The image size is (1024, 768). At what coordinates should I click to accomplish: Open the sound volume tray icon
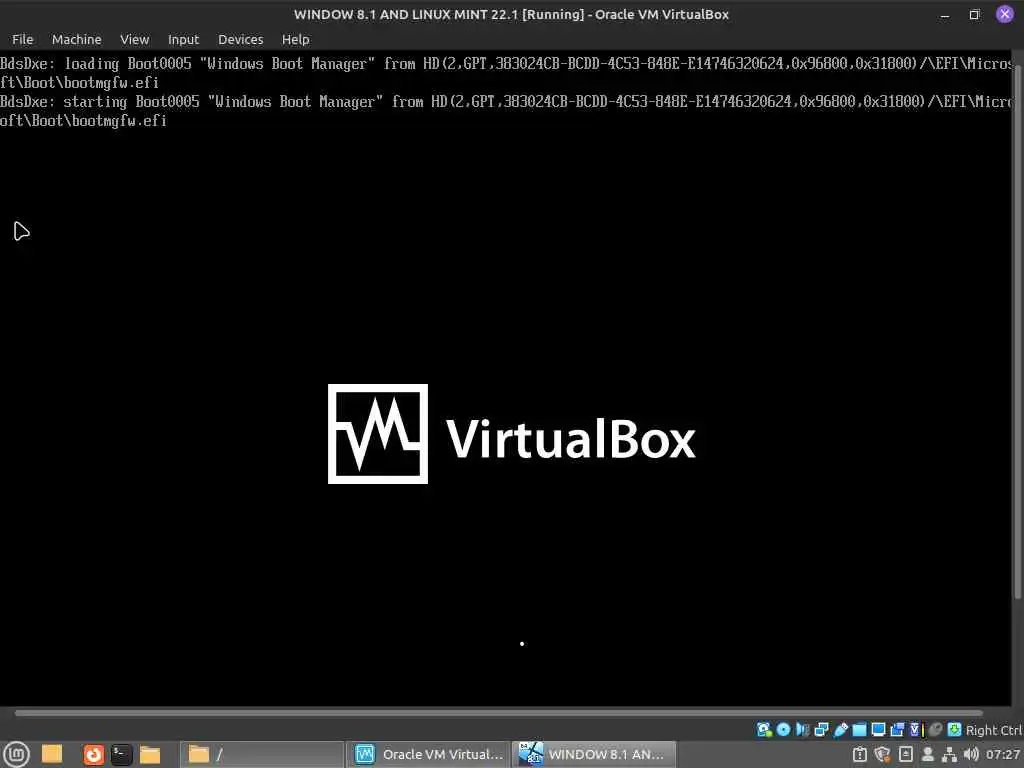tap(972, 754)
